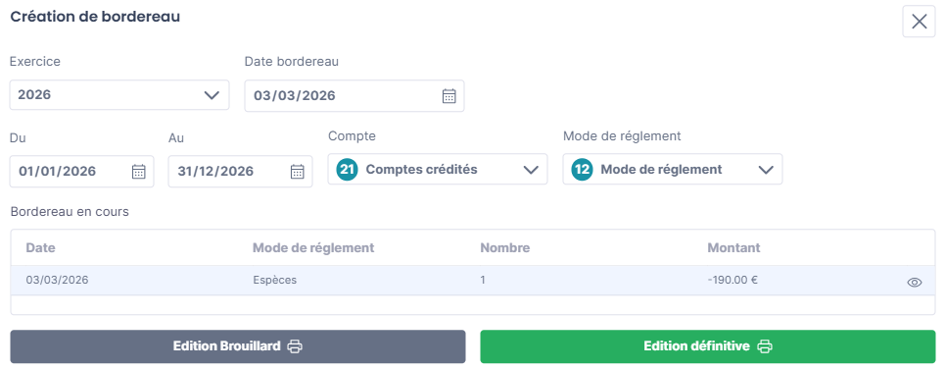This screenshot has width=945, height=370.
Task: Expand the Exercice 2026 dropdown
Action: 119,95
